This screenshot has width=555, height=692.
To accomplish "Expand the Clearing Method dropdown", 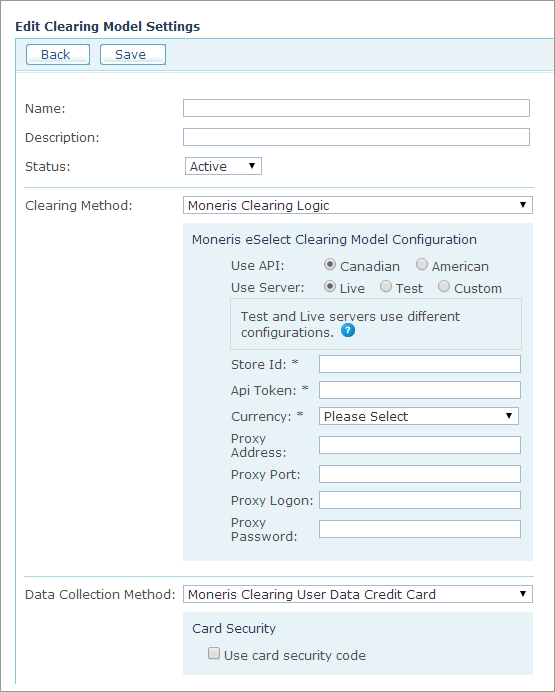I will point(358,205).
